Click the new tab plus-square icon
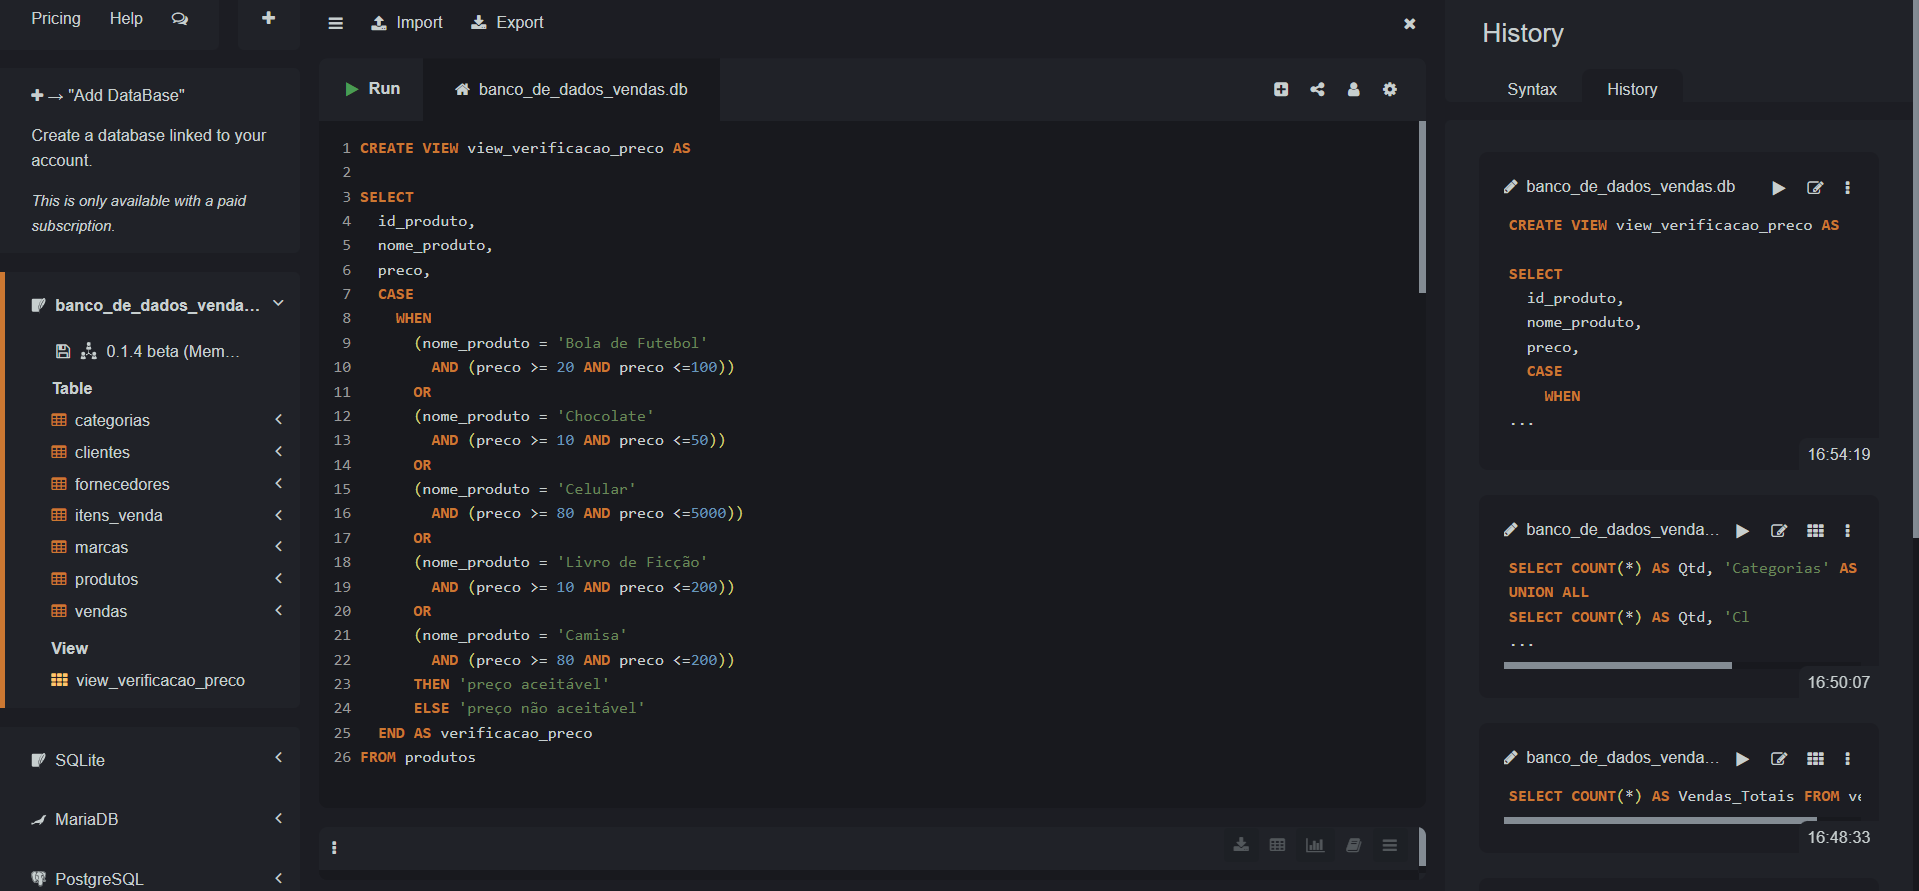Screen dimensions: 1919x891 click(x=1281, y=89)
